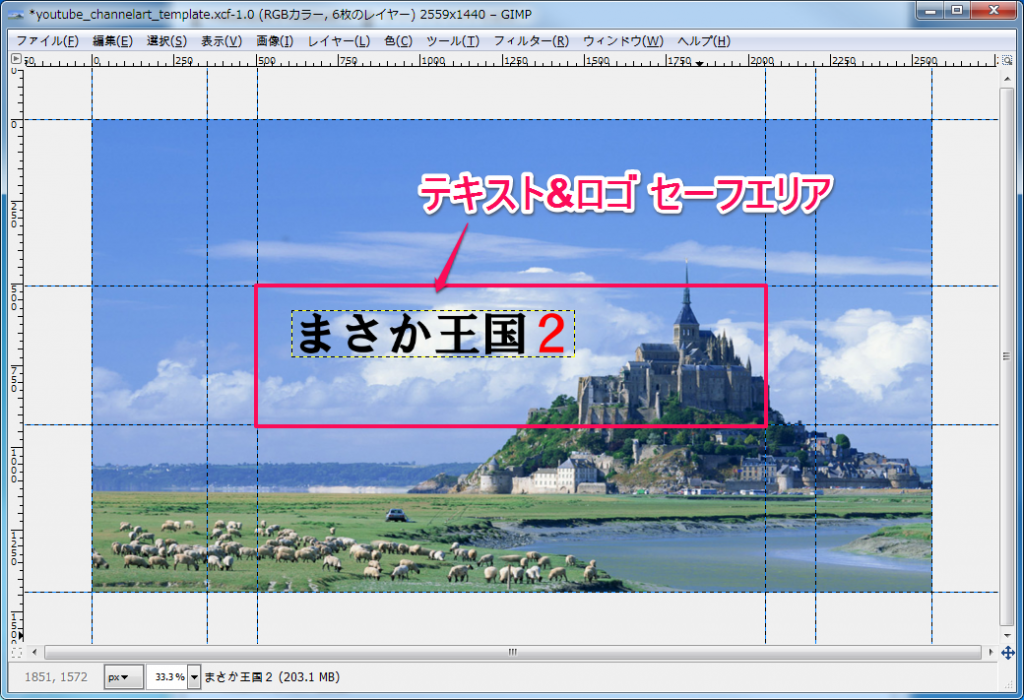Open the zoom percentage dropdown arrow
Image resolution: width=1024 pixels, height=700 pixels.
pos(194,677)
